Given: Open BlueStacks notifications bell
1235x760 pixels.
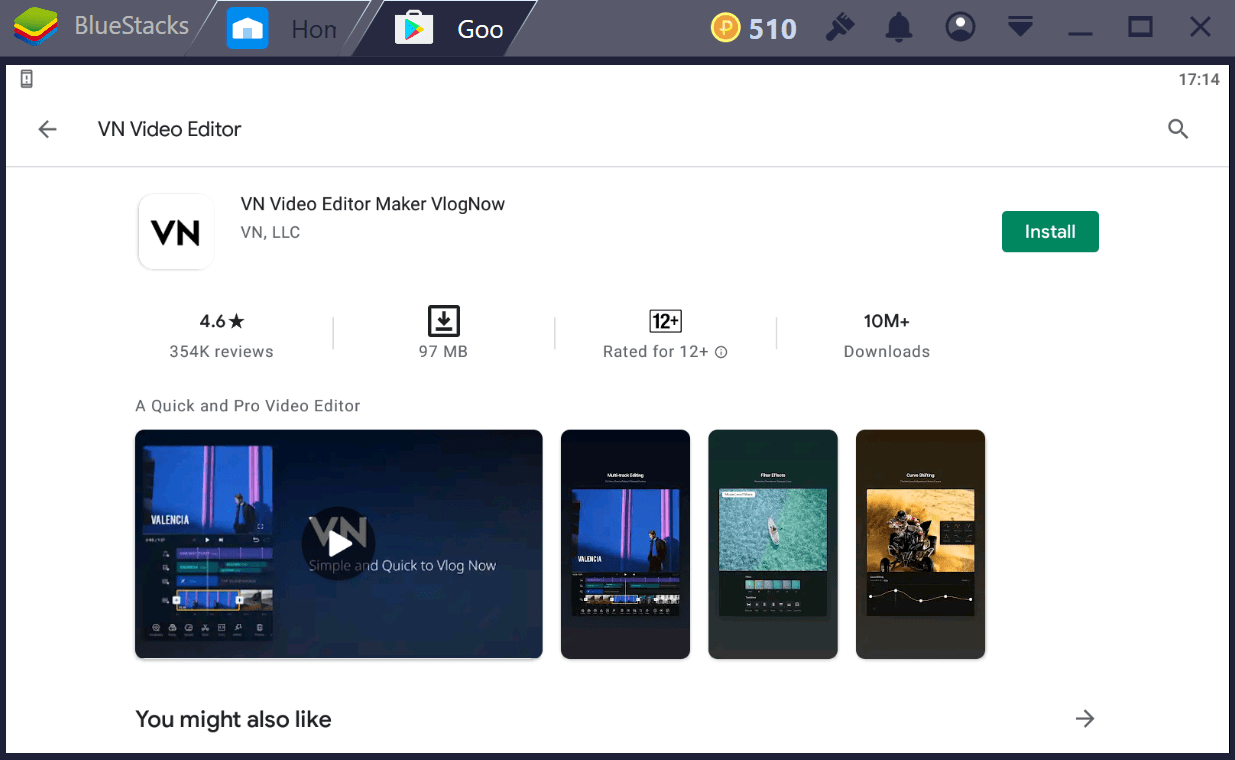Looking at the screenshot, I should pyautogui.click(x=898, y=27).
